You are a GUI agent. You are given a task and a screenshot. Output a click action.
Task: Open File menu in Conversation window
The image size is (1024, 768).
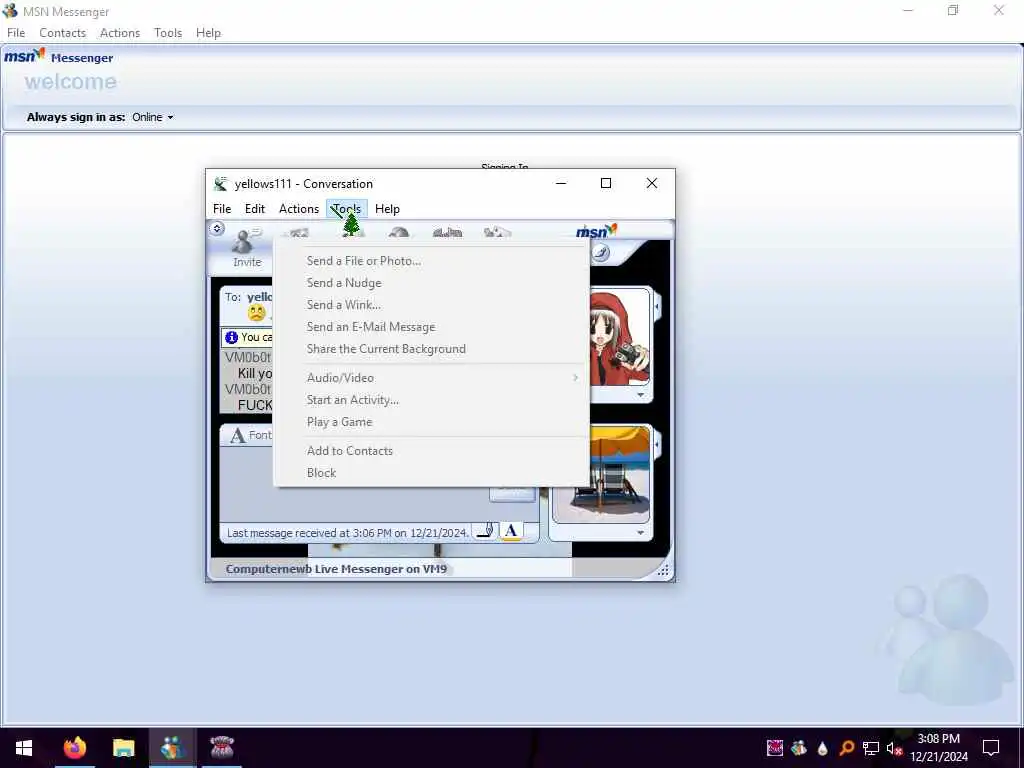coord(222,209)
